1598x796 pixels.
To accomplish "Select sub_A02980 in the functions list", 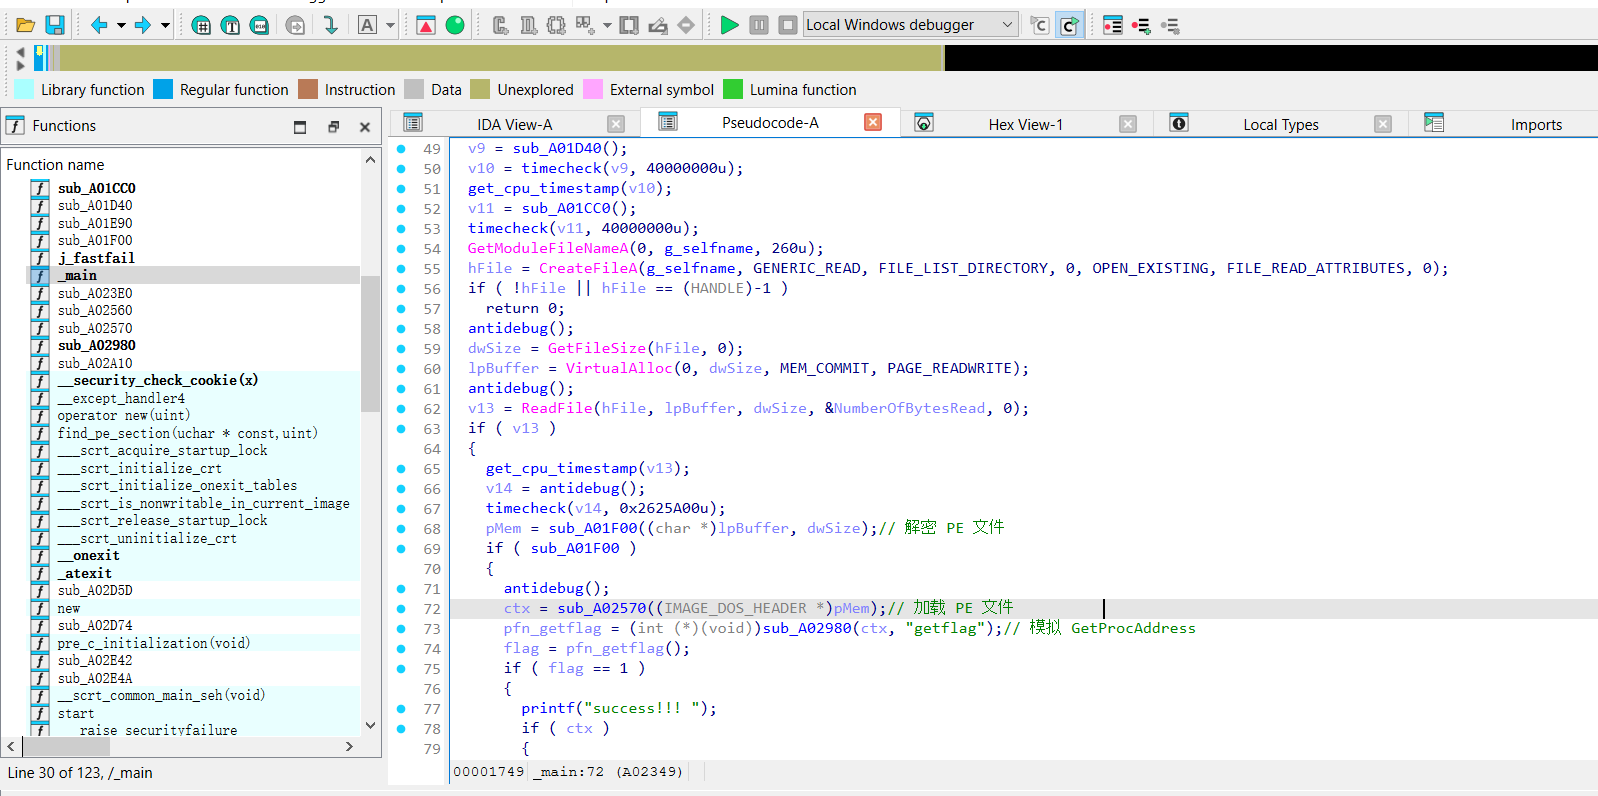I will tap(96, 345).
